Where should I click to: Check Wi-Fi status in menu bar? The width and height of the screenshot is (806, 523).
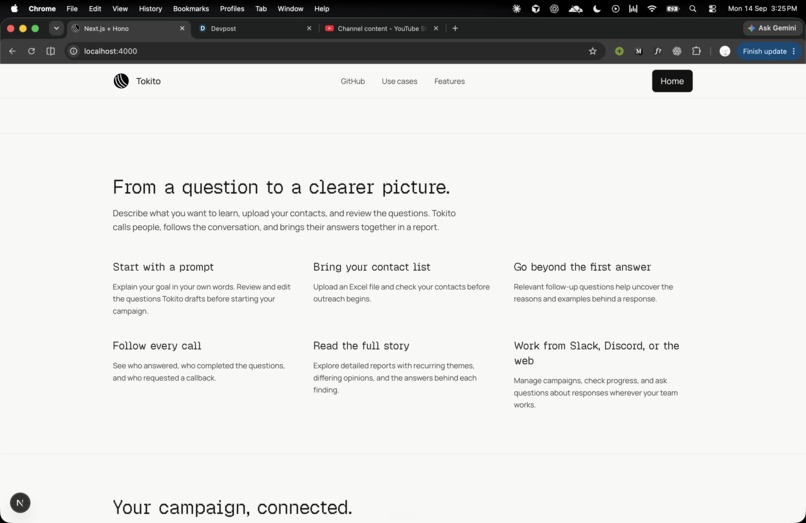click(652, 9)
